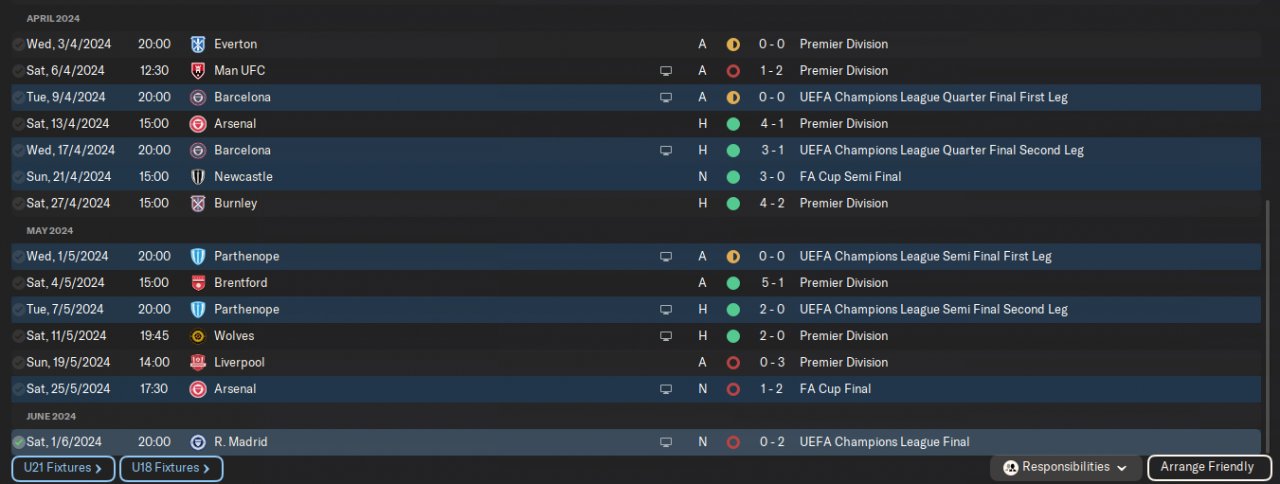Open the 3 - 1 Barcelona result
The width and height of the screenshot is (1280, 484).
point(770,150)
